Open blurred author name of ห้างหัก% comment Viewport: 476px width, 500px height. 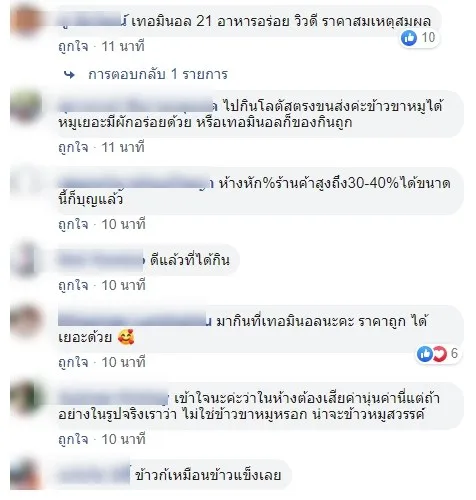(136, 183)
